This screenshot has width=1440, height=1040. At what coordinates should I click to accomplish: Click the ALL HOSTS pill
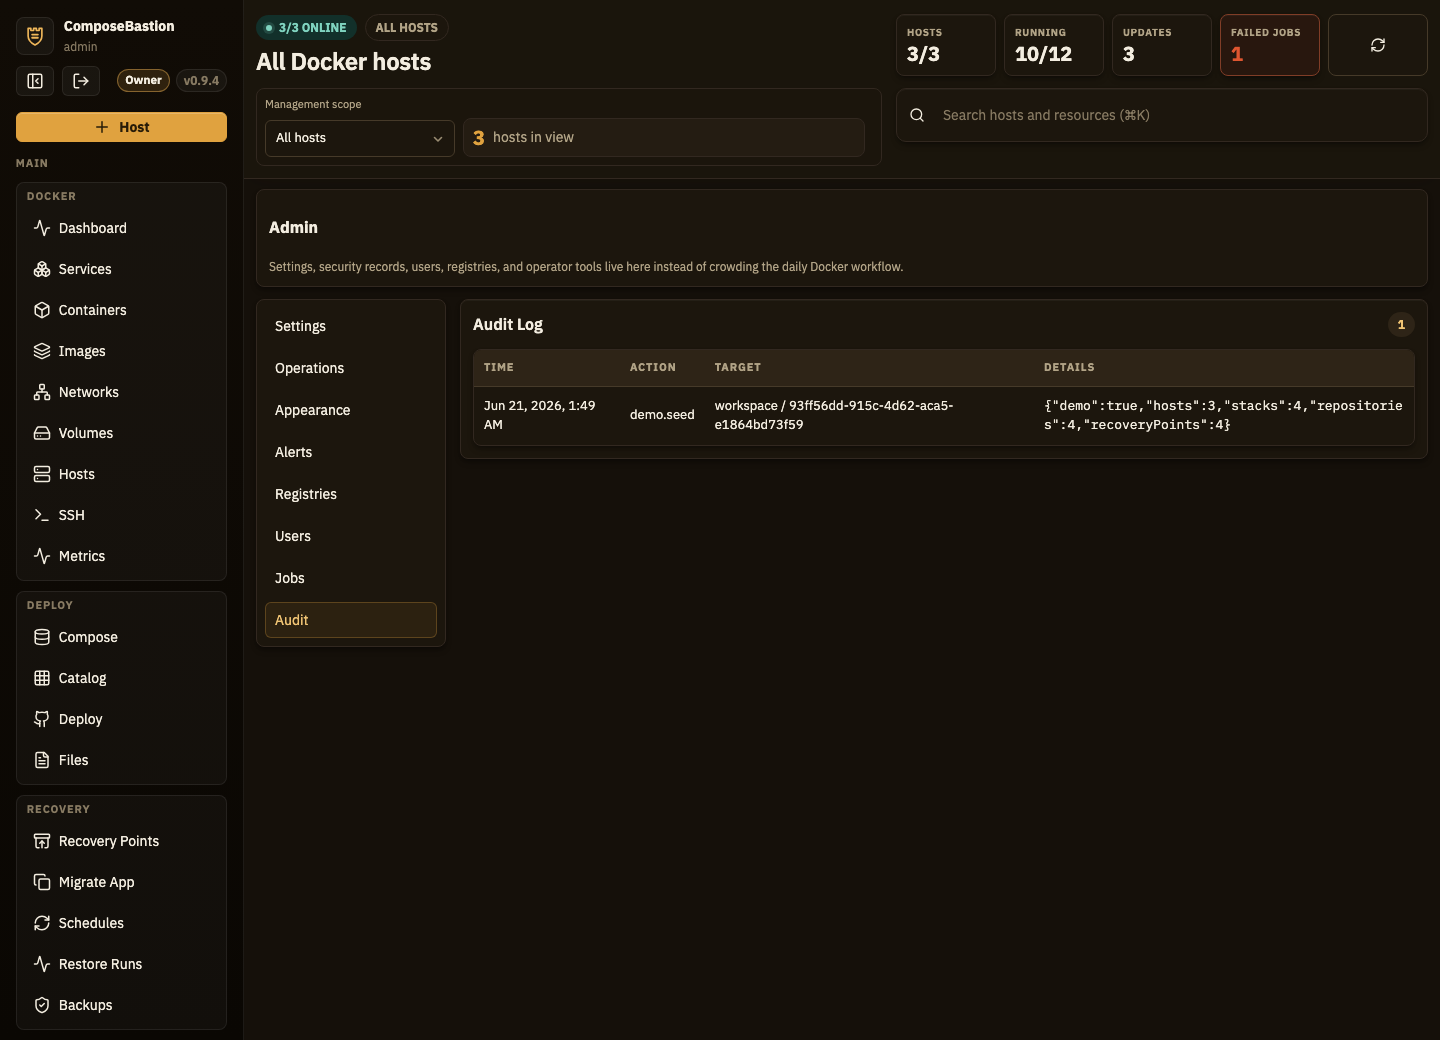point(406,28)
